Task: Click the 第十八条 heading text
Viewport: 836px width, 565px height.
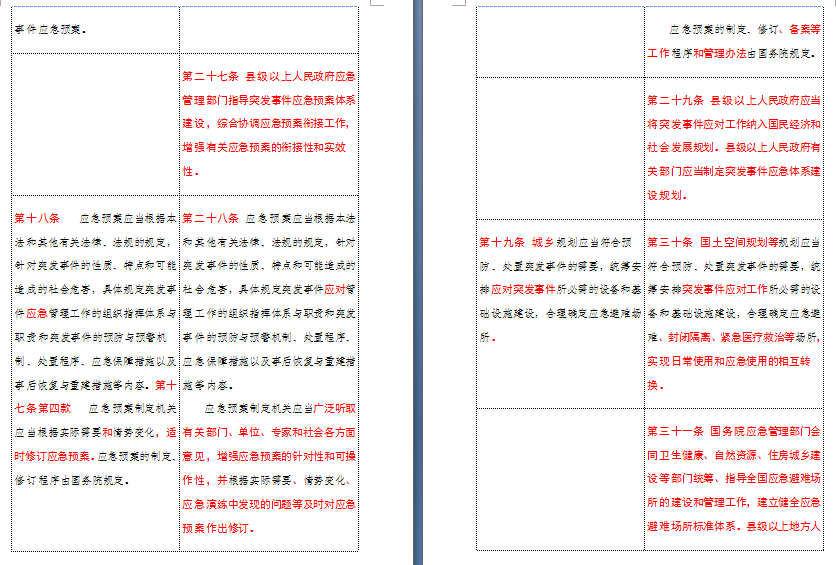Action: click(x=38, y=217)
